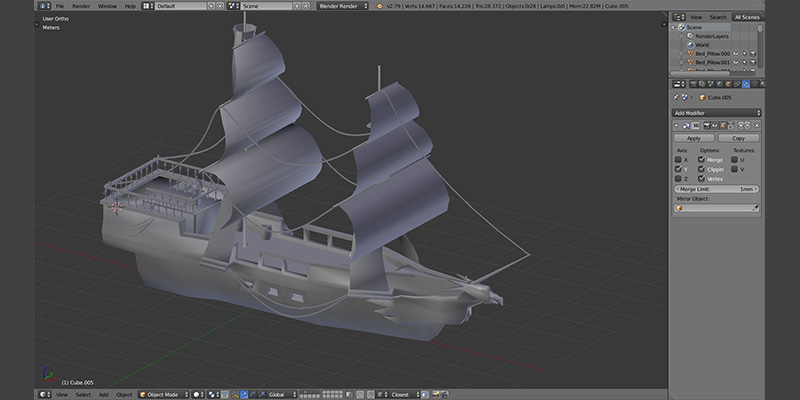The image size is (800, 400).
Task: Move modifier up in the stack
Action: [741, 125]
